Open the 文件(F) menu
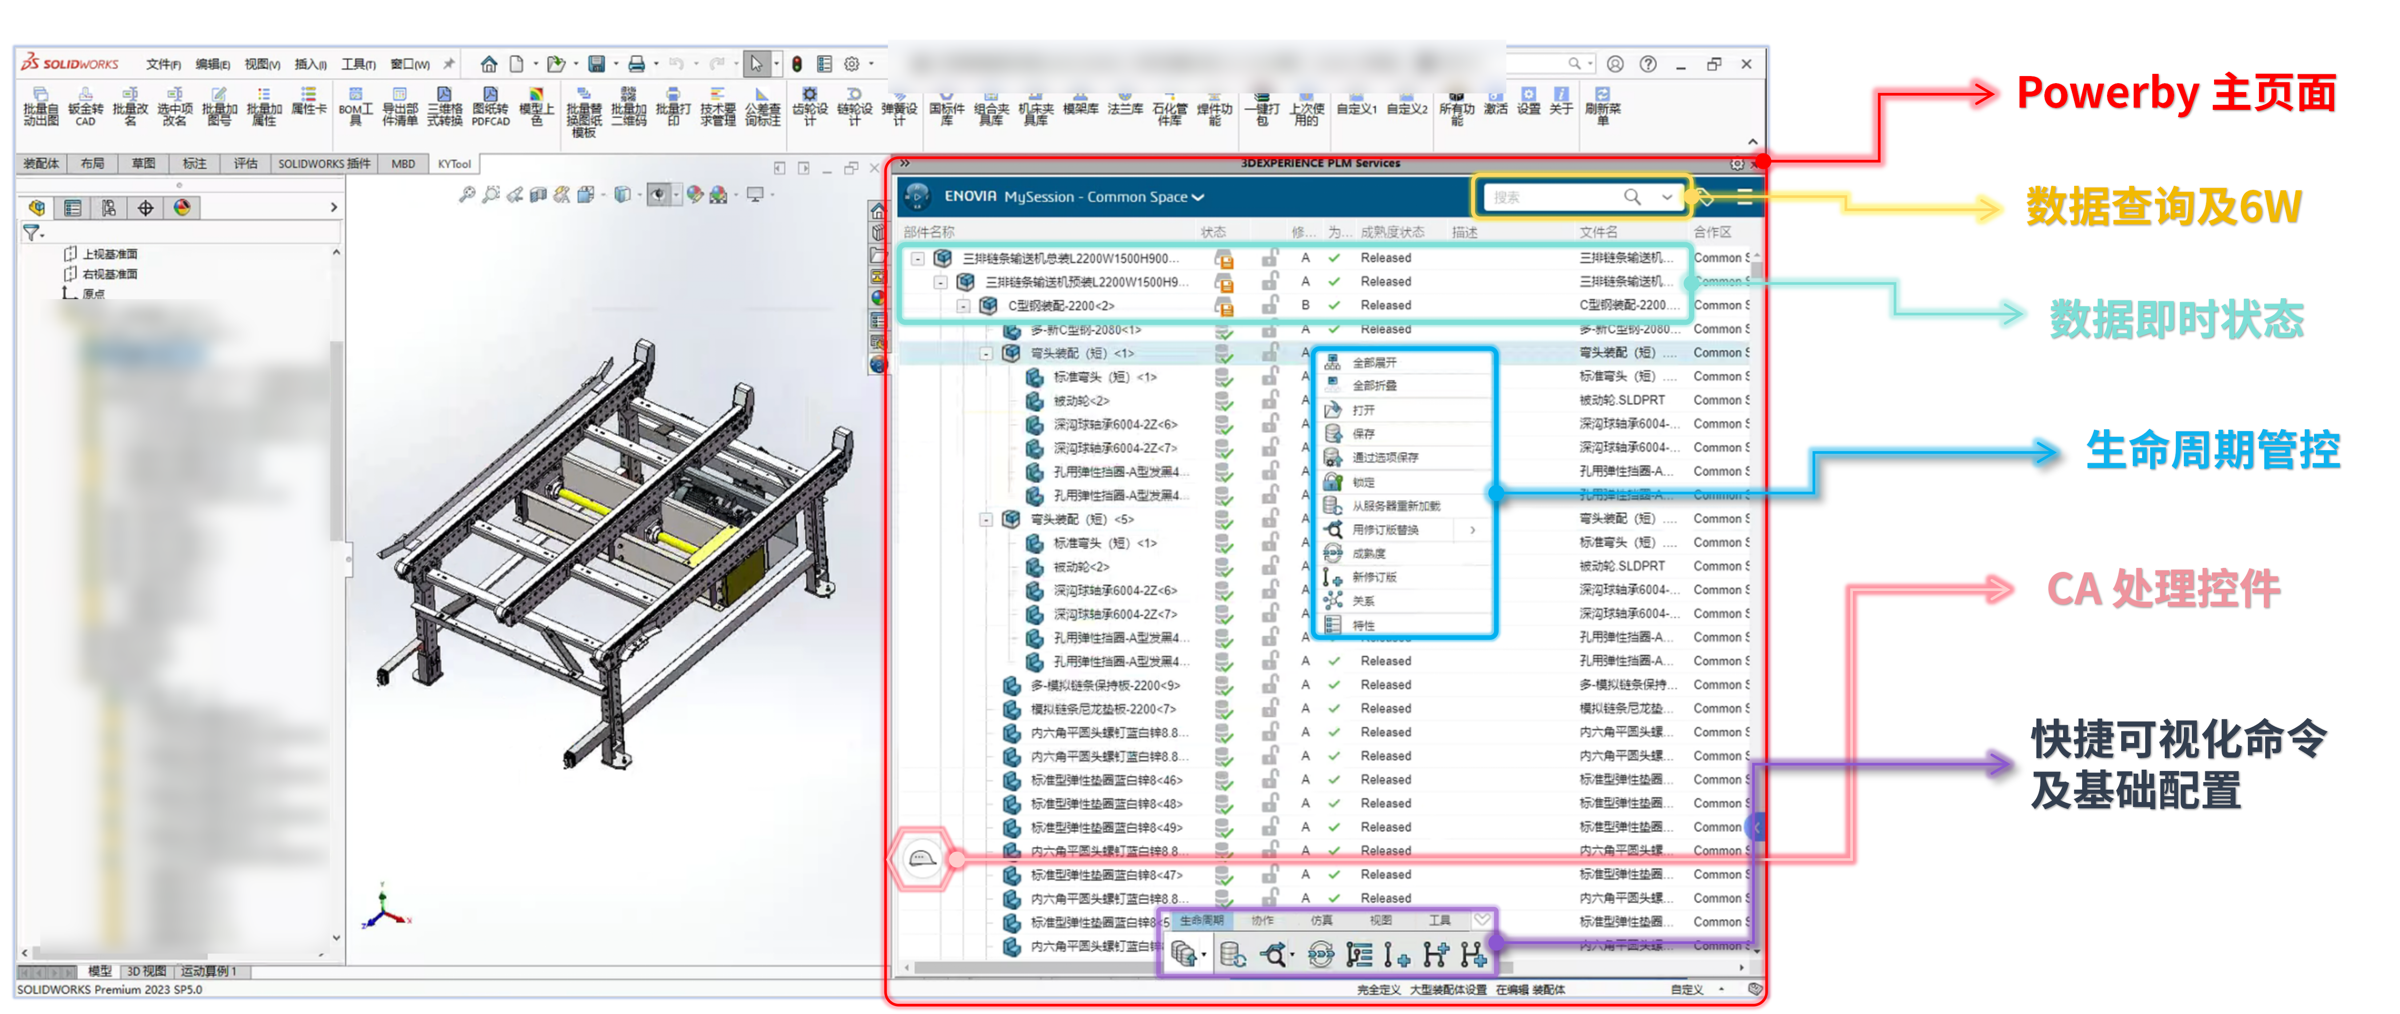 (163, 64)
